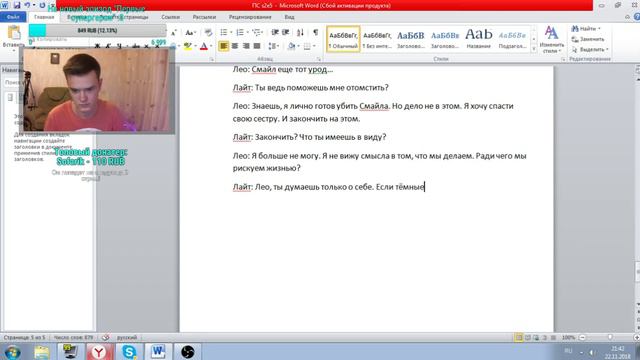
Task: Open the Line Spacing dropdown
Action: pos(273,46)
